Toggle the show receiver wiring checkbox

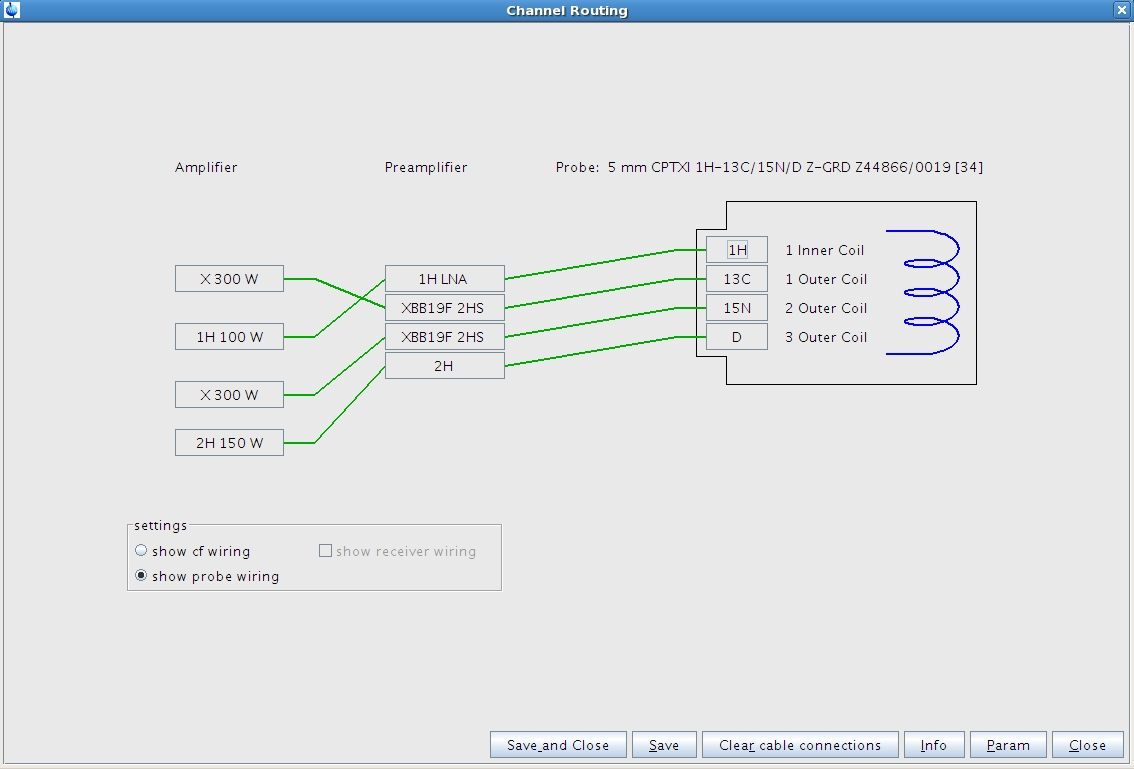(x=325, y=551)
